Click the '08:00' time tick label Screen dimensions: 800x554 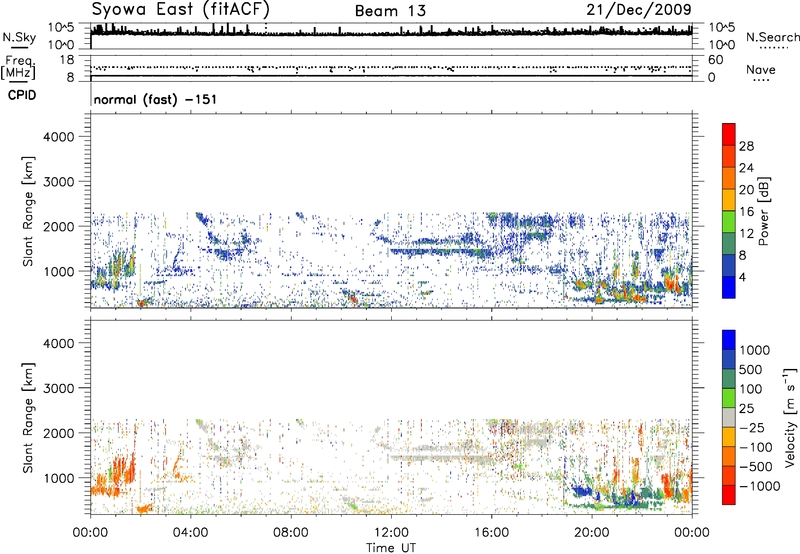tap(291, 533)
